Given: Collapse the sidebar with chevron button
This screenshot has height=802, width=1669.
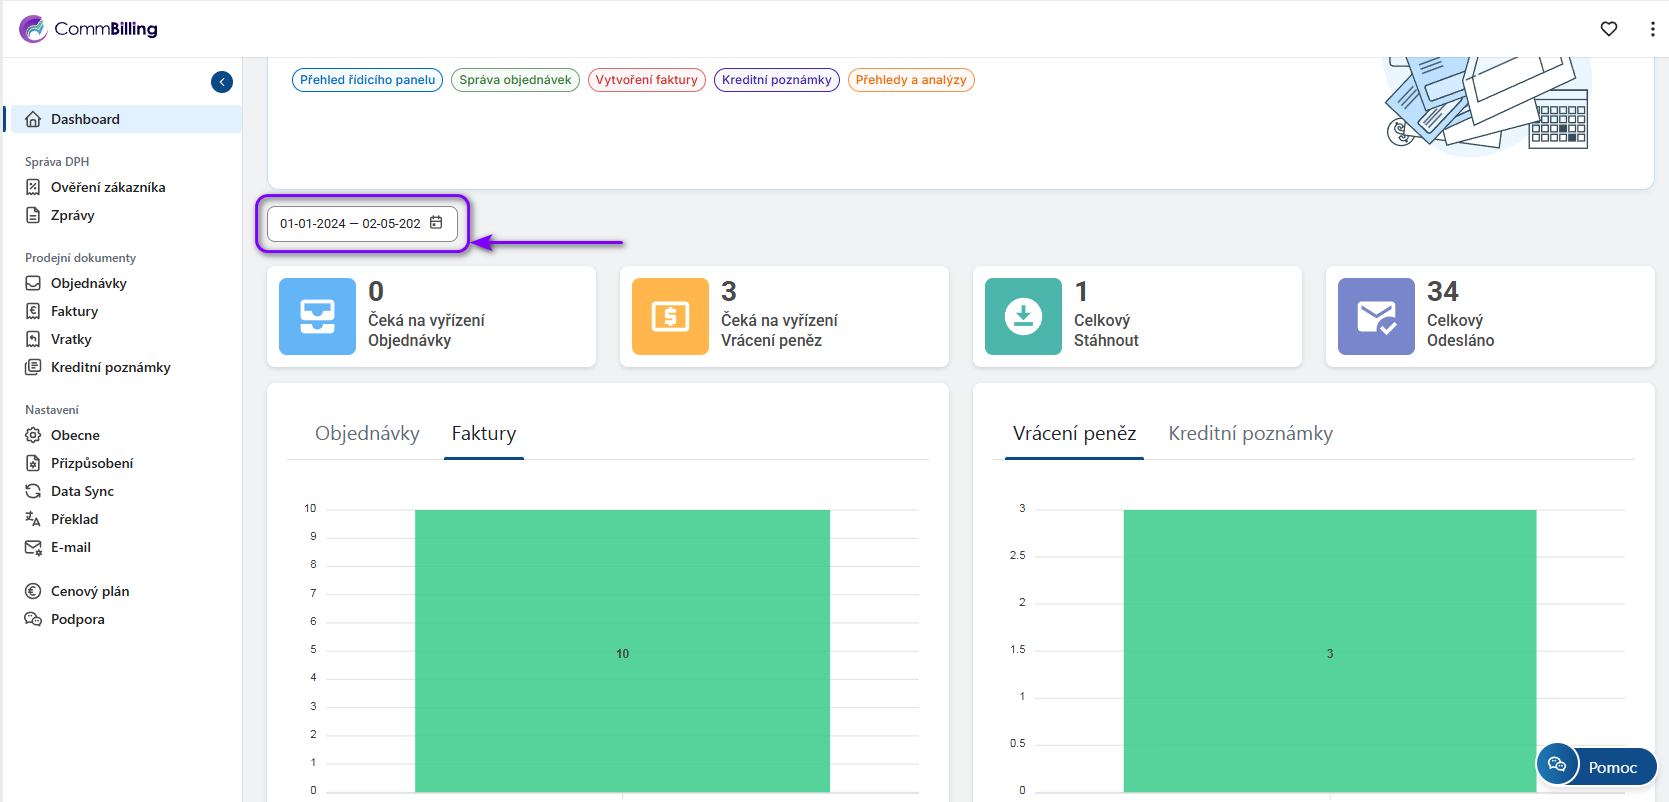Looking at the screenshot, I should 222,82.
